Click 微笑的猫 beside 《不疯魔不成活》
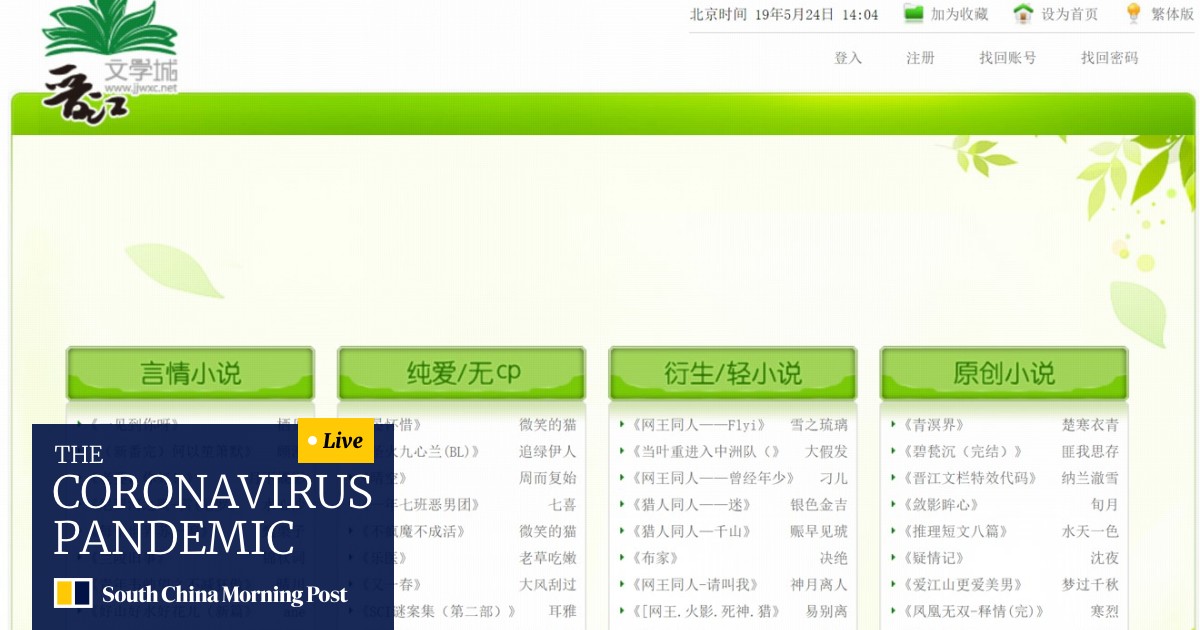The width and height of the screenshot is (1200, 630). pos(547,531)
